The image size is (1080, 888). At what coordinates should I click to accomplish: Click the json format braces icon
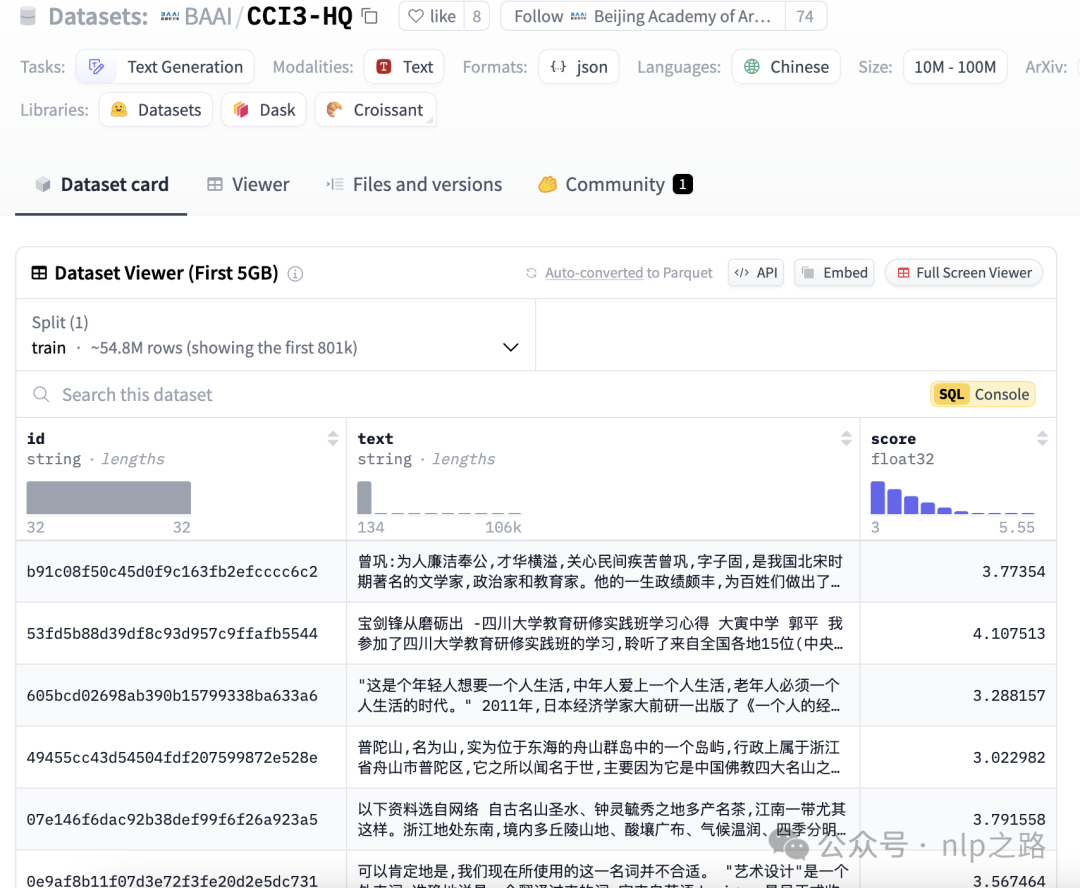point(558,67)
